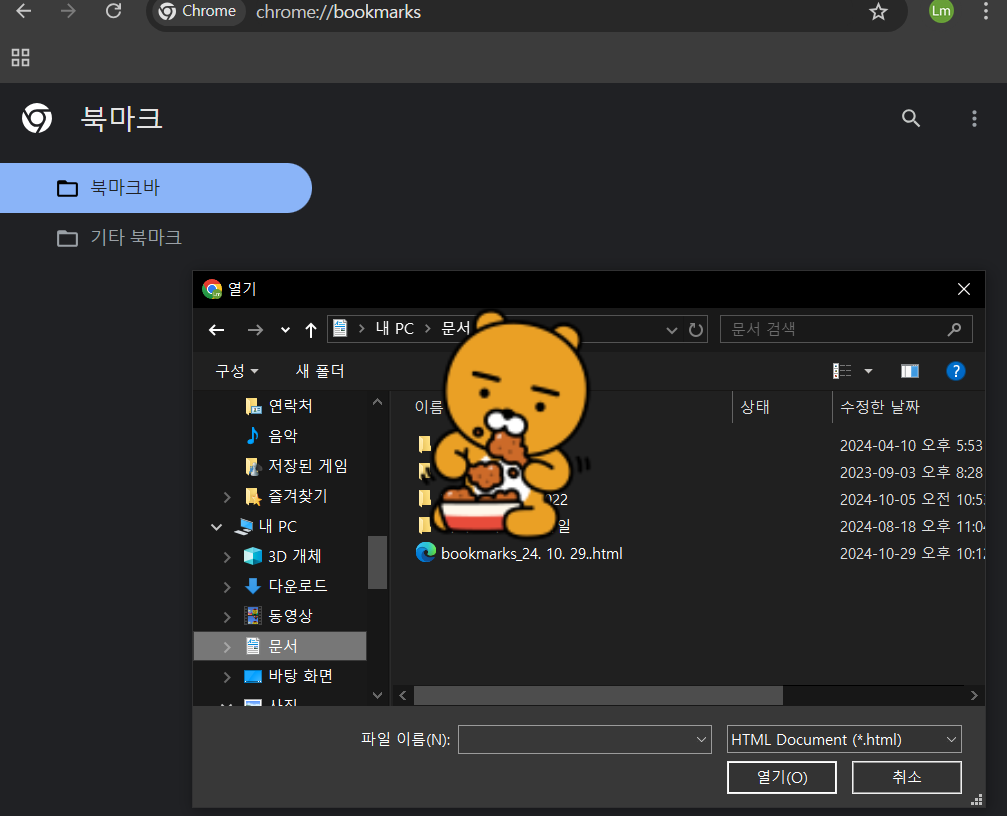The height and width of the screenshot is (816, 1007).
Task: Open help with the question mark icon
Action: pyautogui.click(x=956, y=371)
